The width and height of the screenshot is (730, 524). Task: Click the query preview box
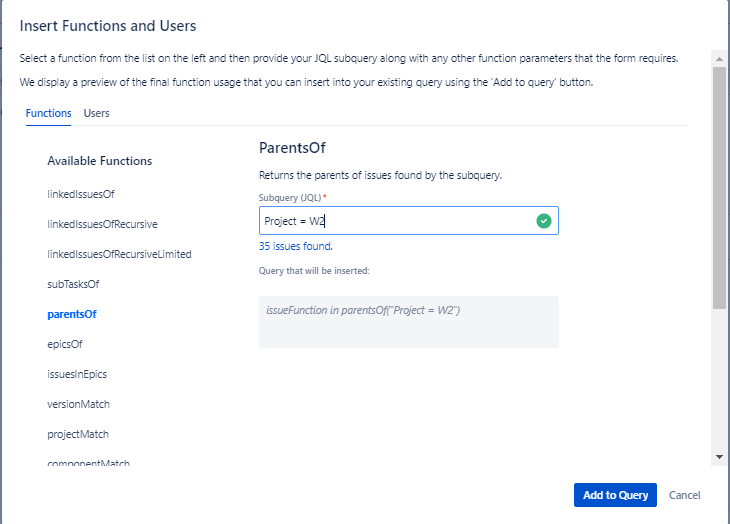(408, 321)
